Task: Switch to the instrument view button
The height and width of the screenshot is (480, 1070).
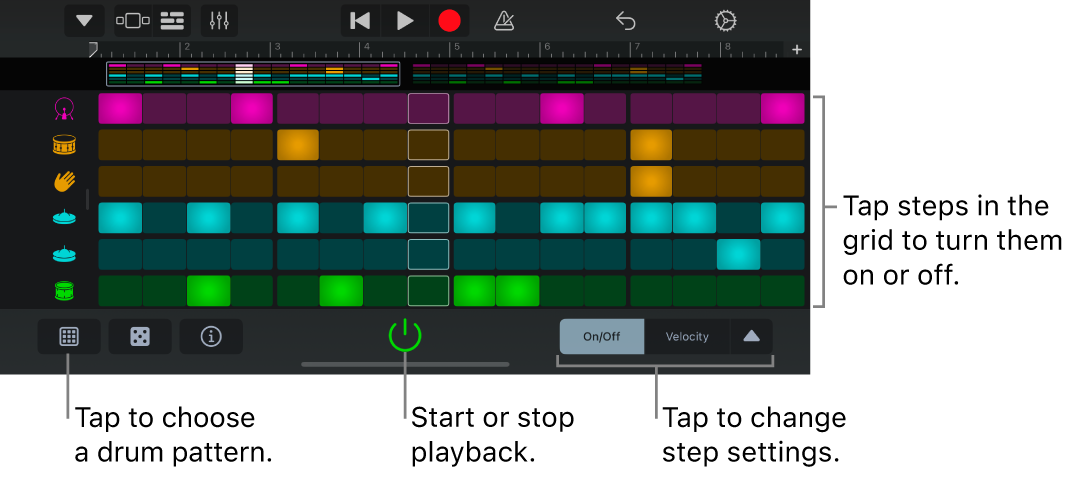Action: click(132, 20)
